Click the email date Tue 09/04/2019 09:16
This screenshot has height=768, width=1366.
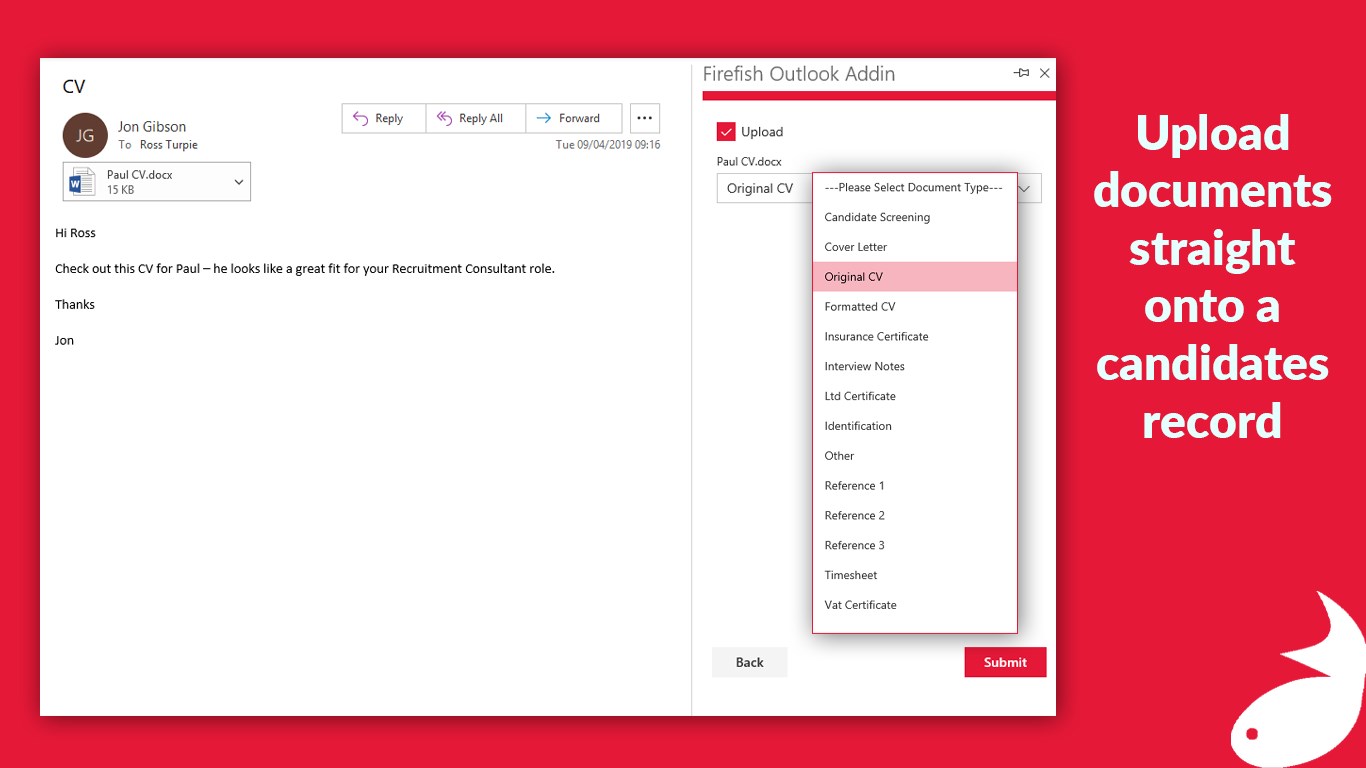click(608, 145)
